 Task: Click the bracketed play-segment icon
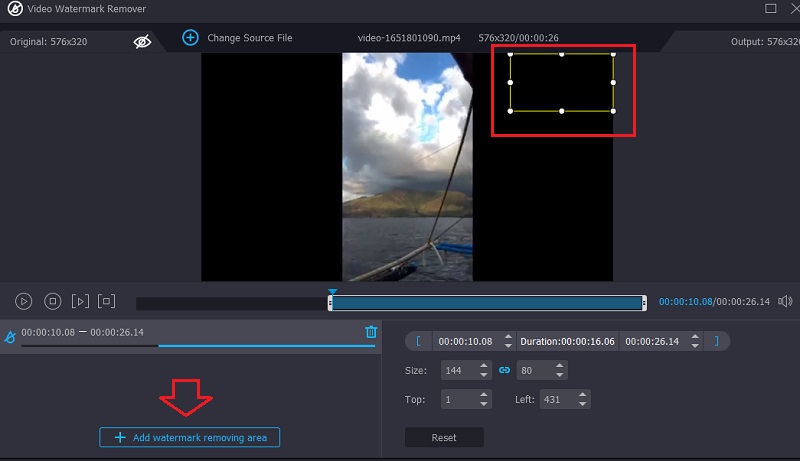pyautogui.click(x=80, y=301)
